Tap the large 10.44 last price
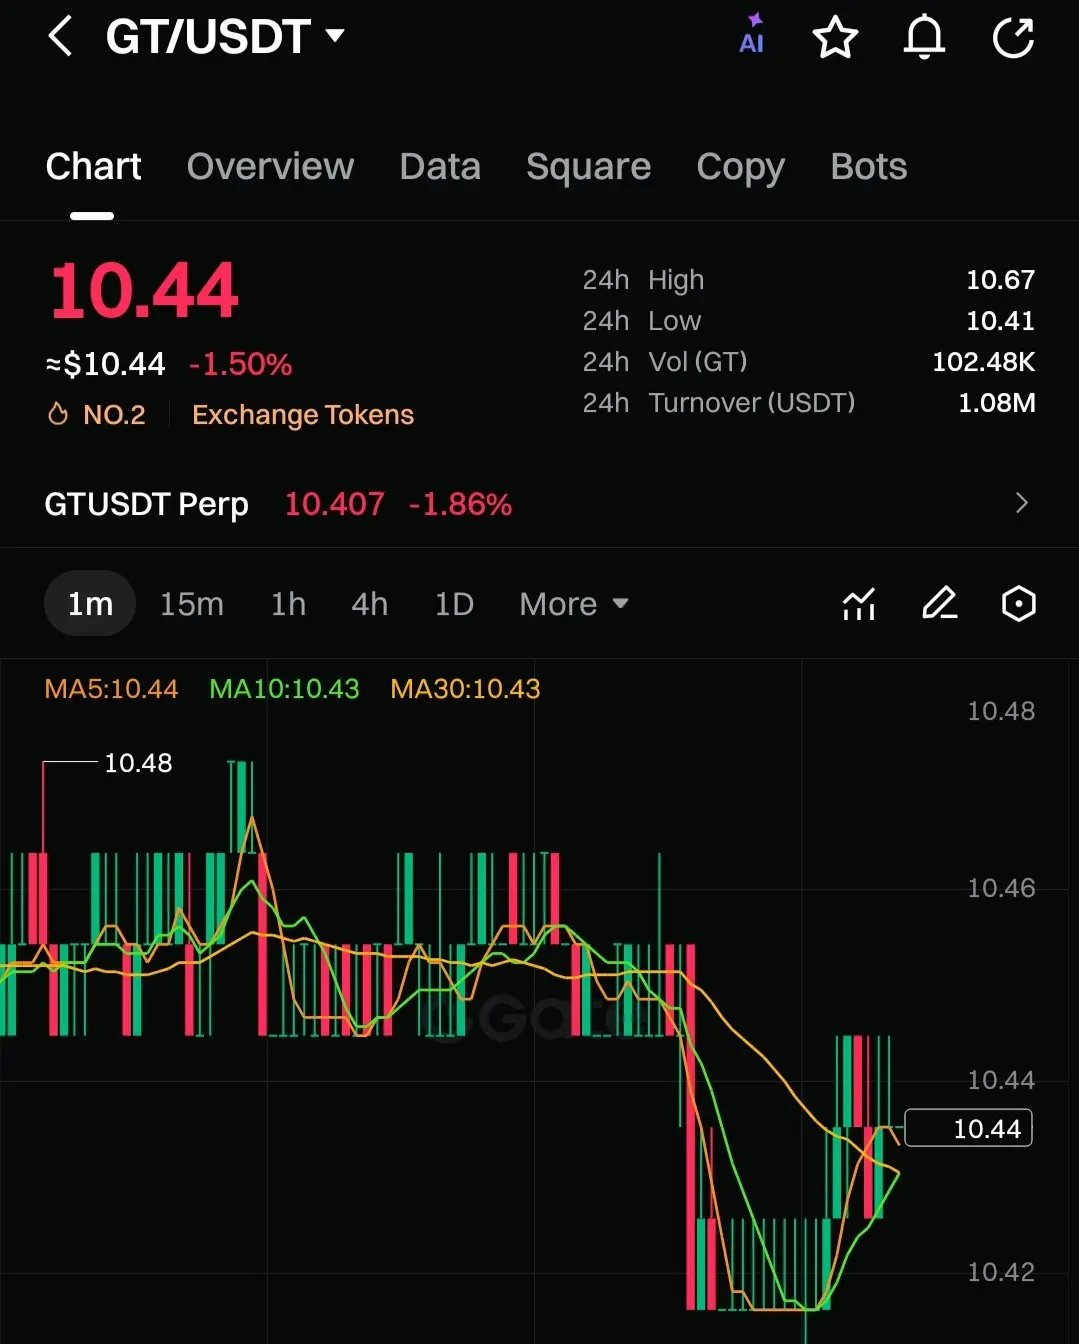The width and height of the screenshot is (1079, 1344). (x=144, y=291)
